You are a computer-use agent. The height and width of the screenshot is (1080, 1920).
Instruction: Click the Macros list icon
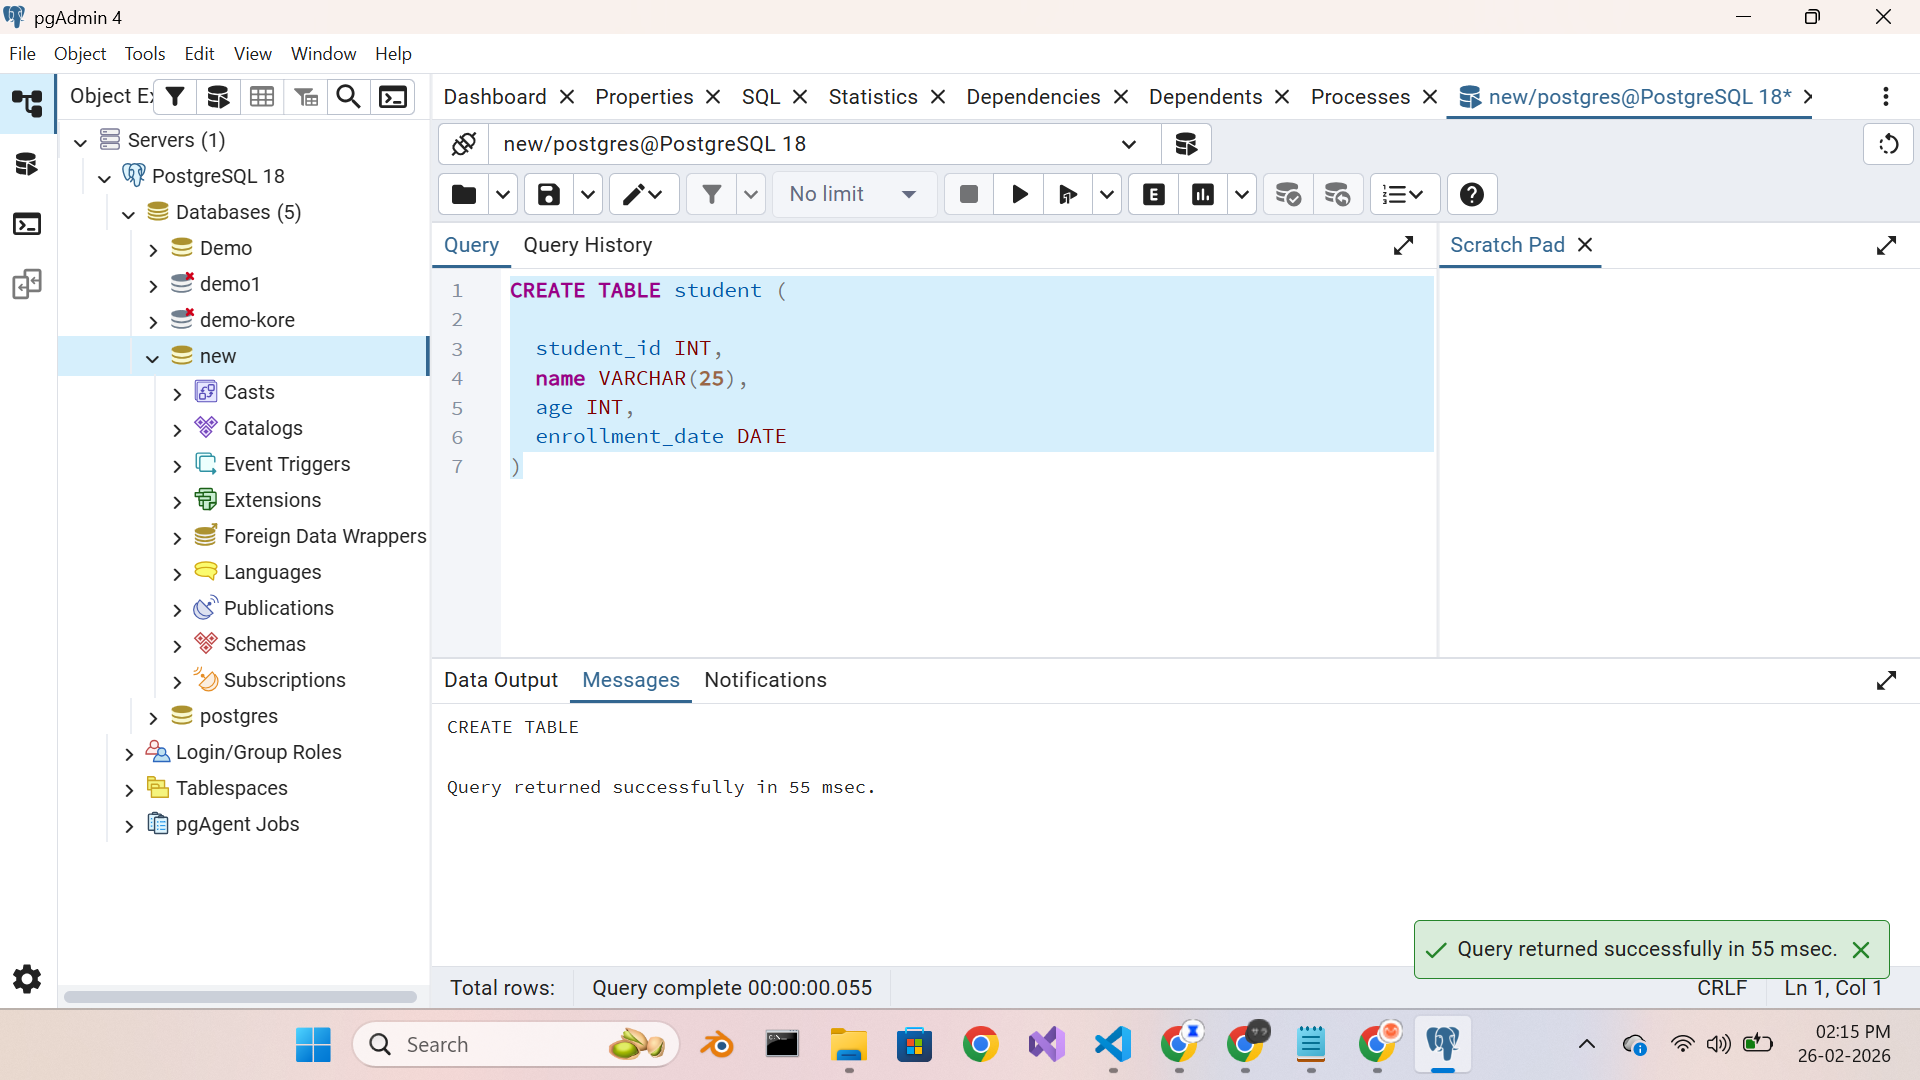[1403, 194]
